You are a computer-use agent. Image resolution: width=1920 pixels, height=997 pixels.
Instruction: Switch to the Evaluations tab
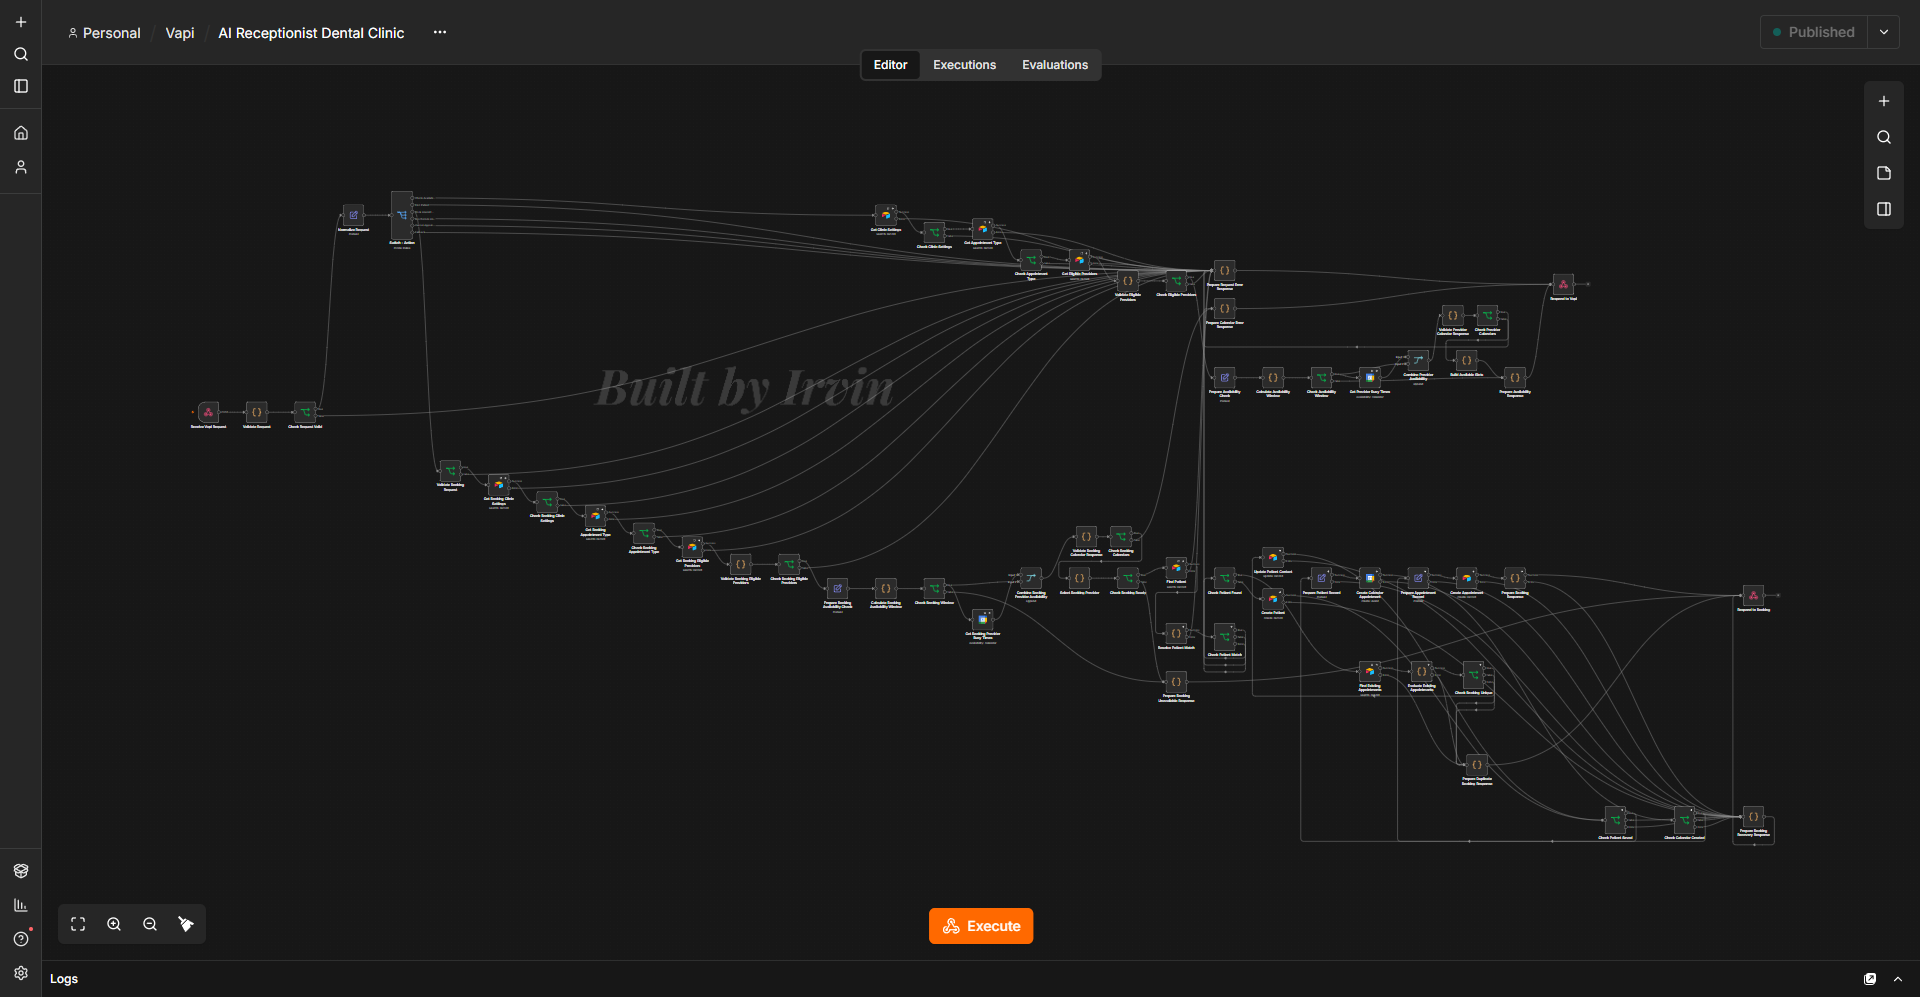point(1055,65)
